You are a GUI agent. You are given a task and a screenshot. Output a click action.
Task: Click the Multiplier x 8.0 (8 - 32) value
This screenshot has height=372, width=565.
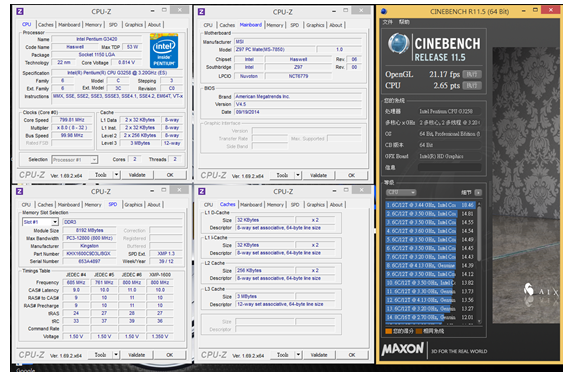(71, 128)
